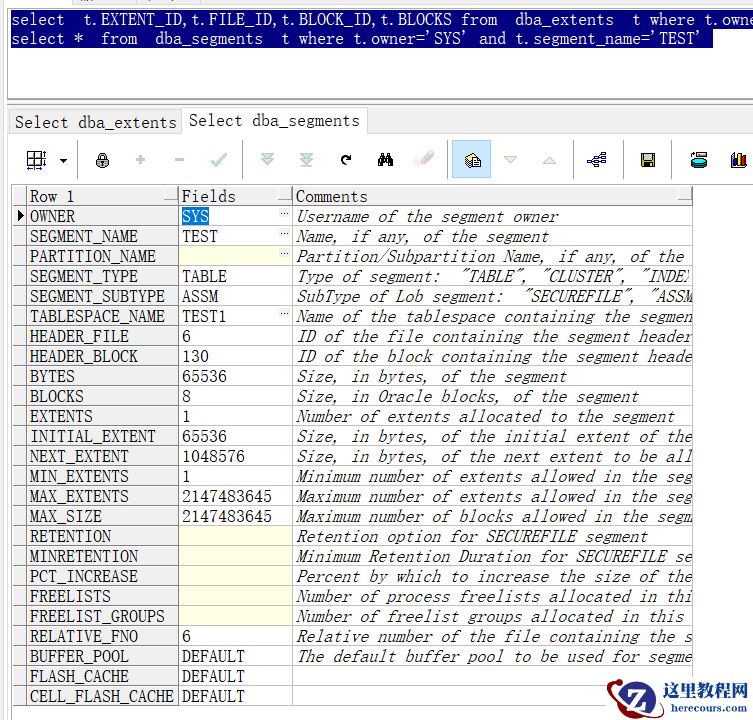Go to previous record up arrow

click(549, 160)
